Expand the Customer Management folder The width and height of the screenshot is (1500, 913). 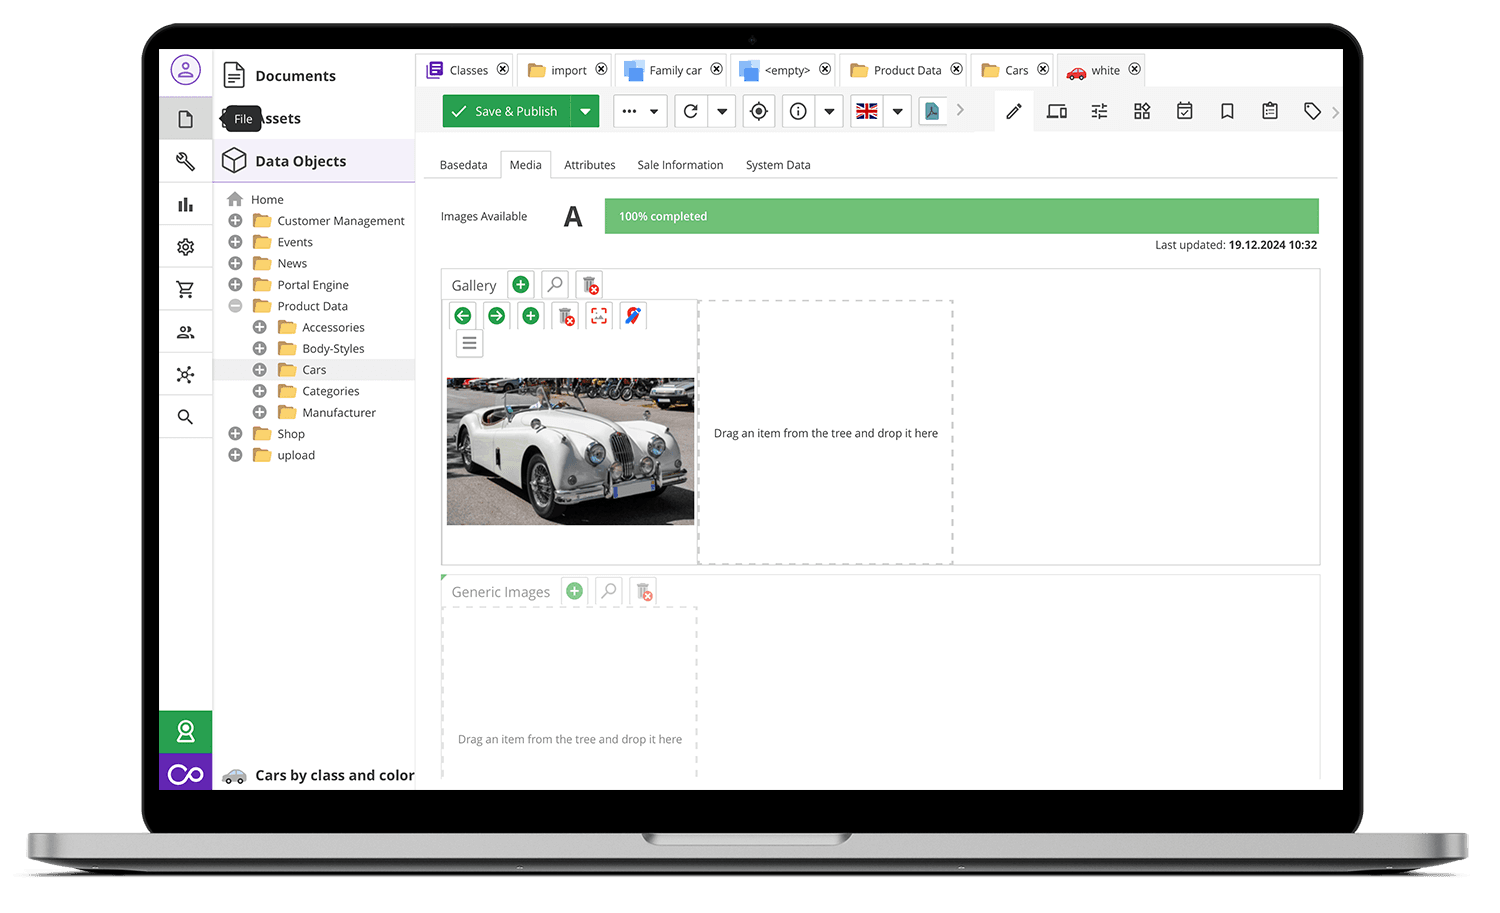tap(235, 221)
